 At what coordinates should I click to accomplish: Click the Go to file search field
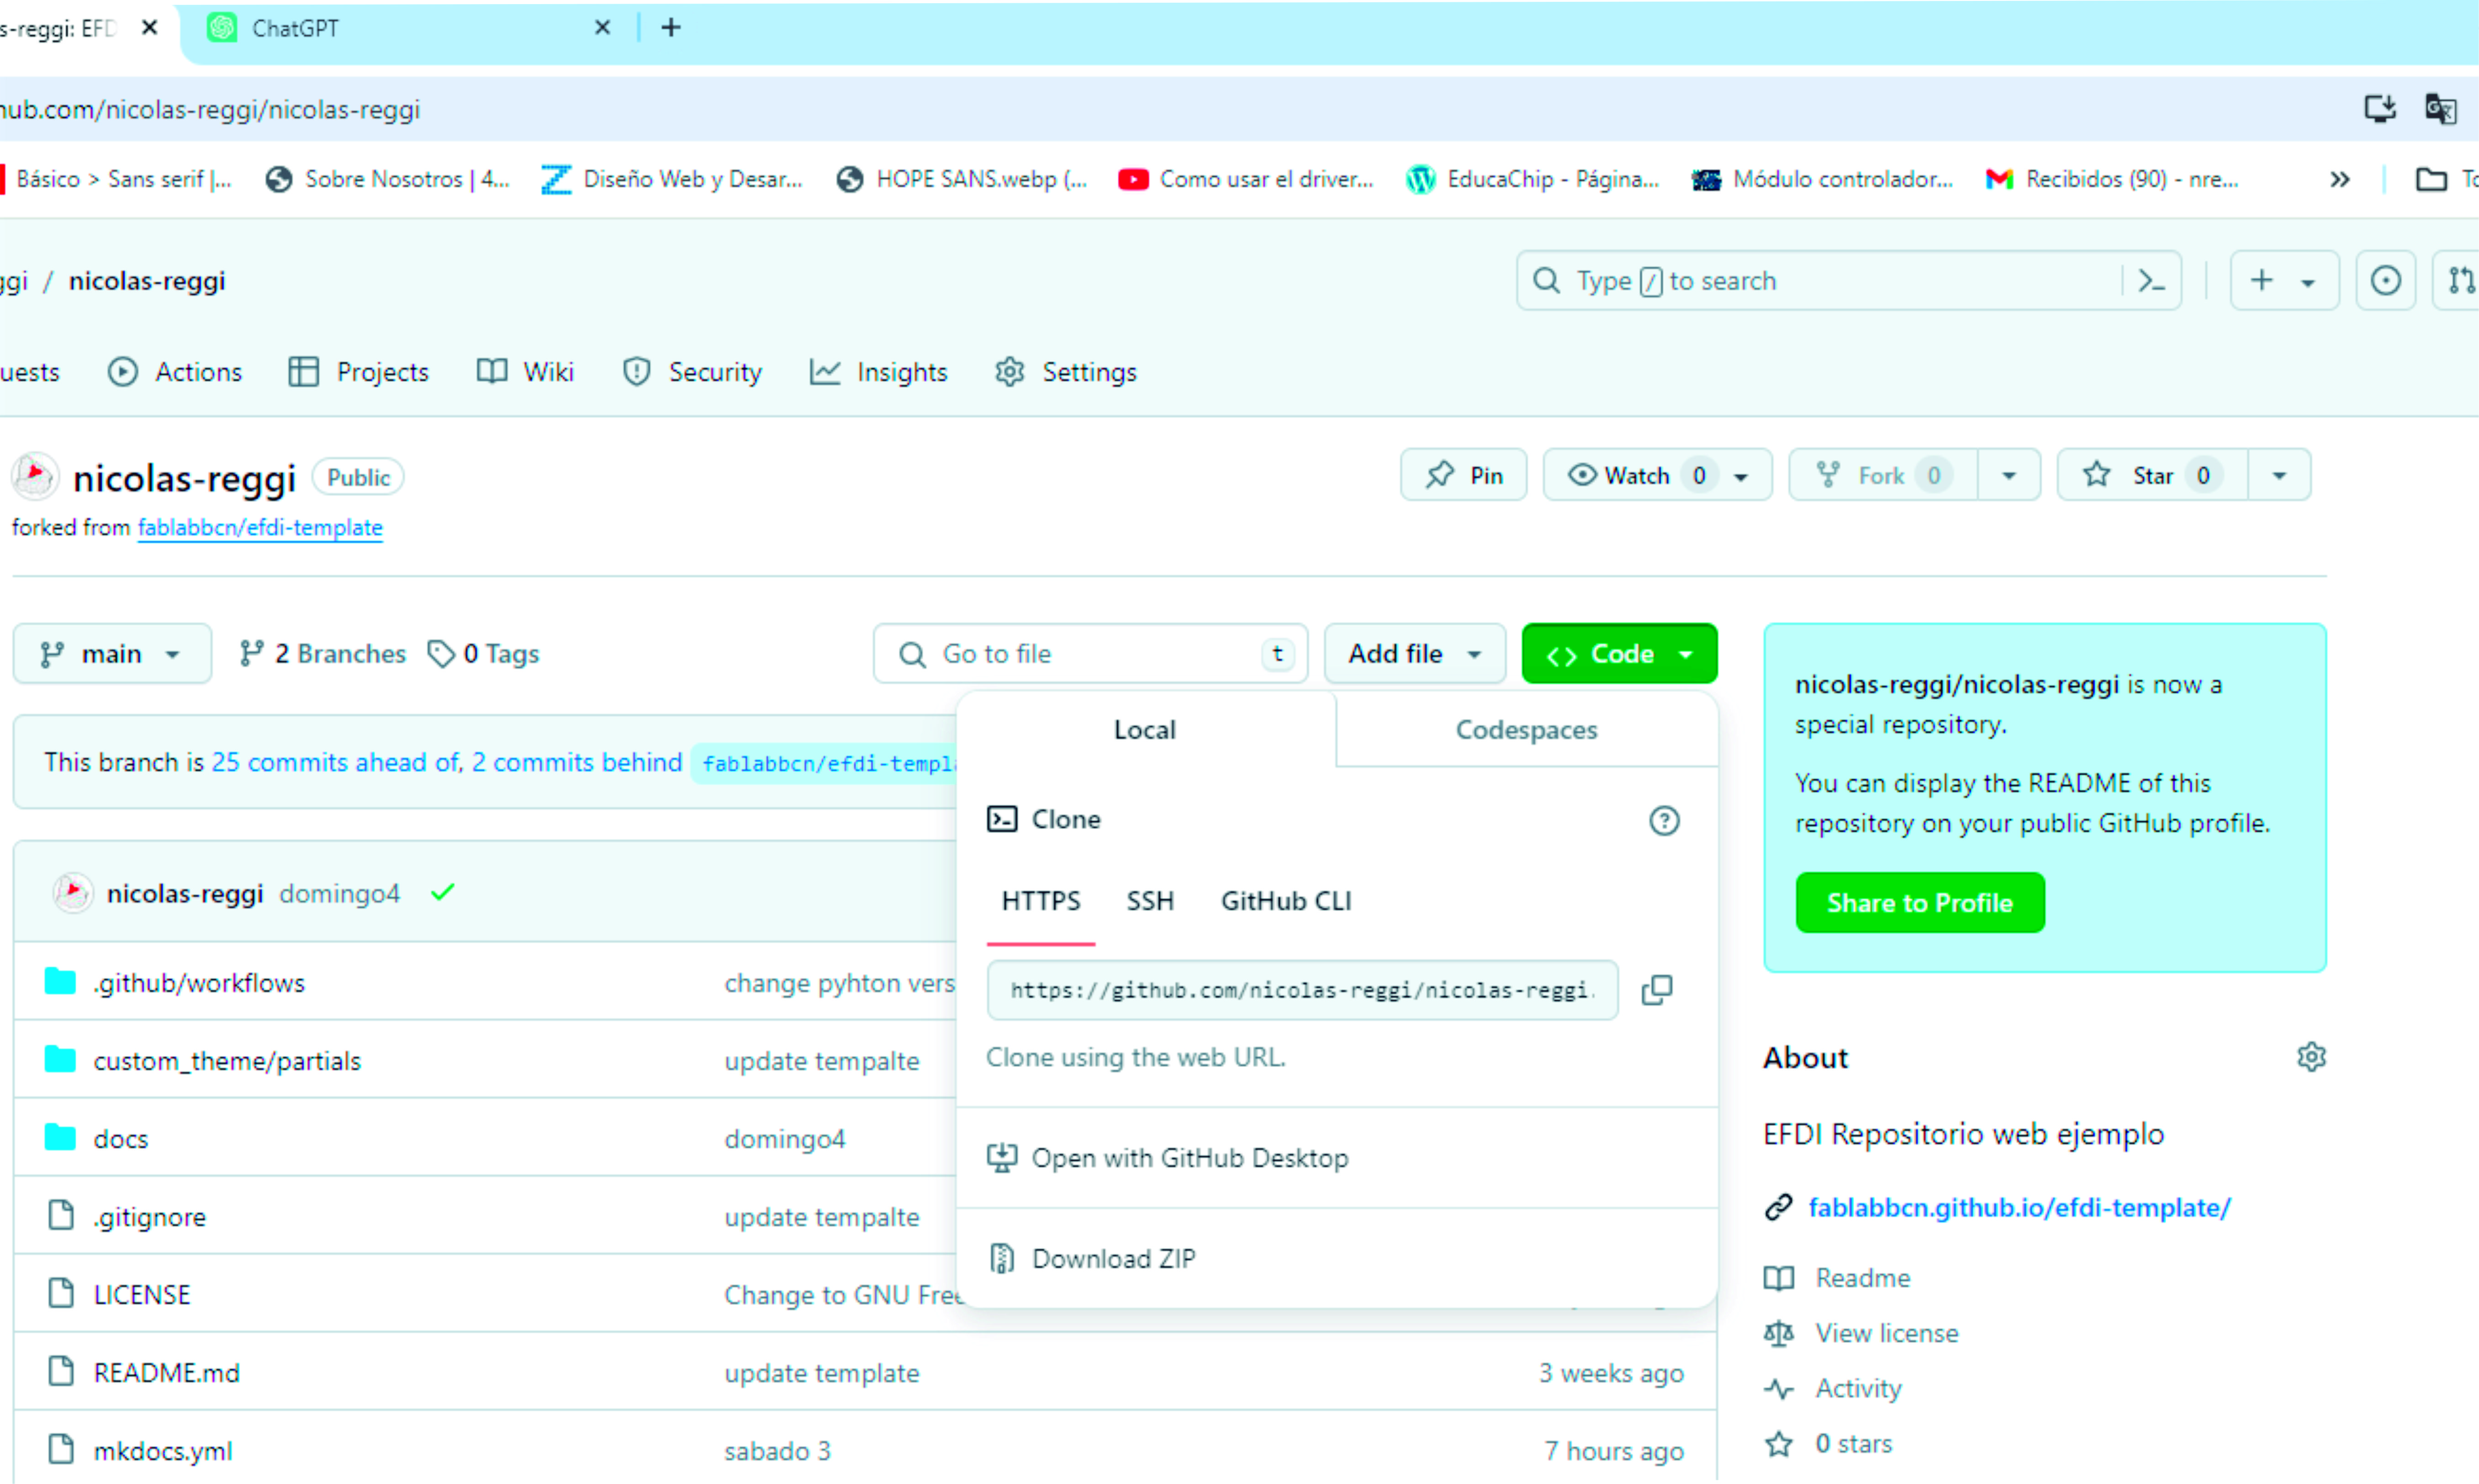pyautogui.click(x=1090, y=654)
